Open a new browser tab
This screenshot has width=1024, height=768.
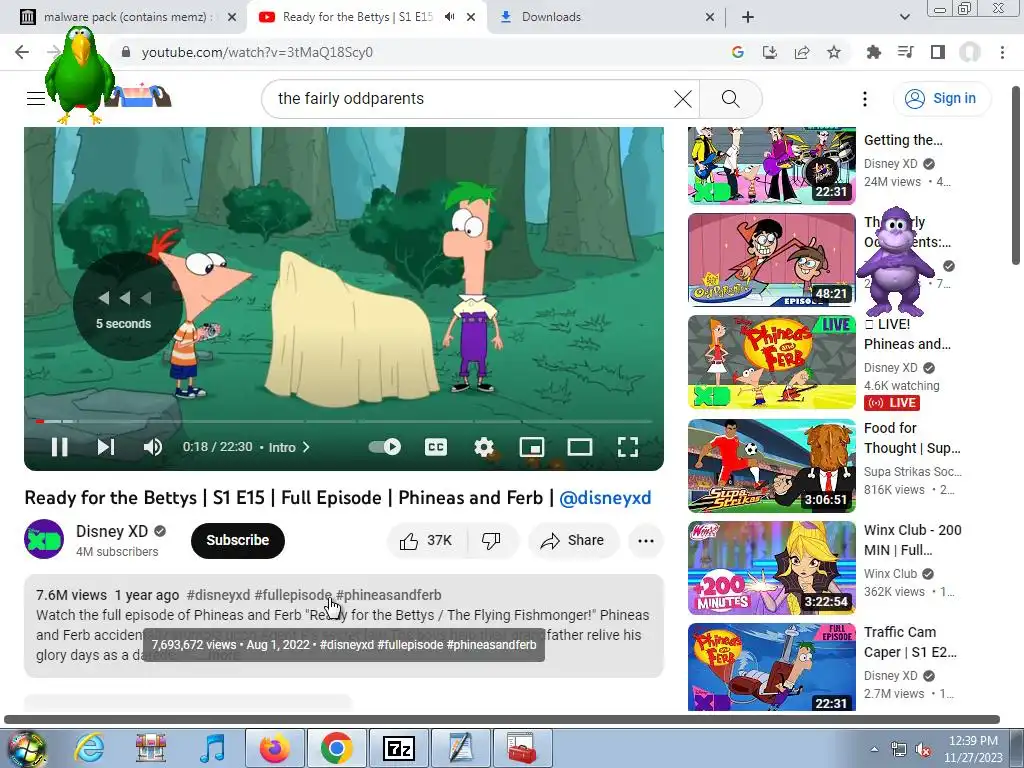[748, 17]
